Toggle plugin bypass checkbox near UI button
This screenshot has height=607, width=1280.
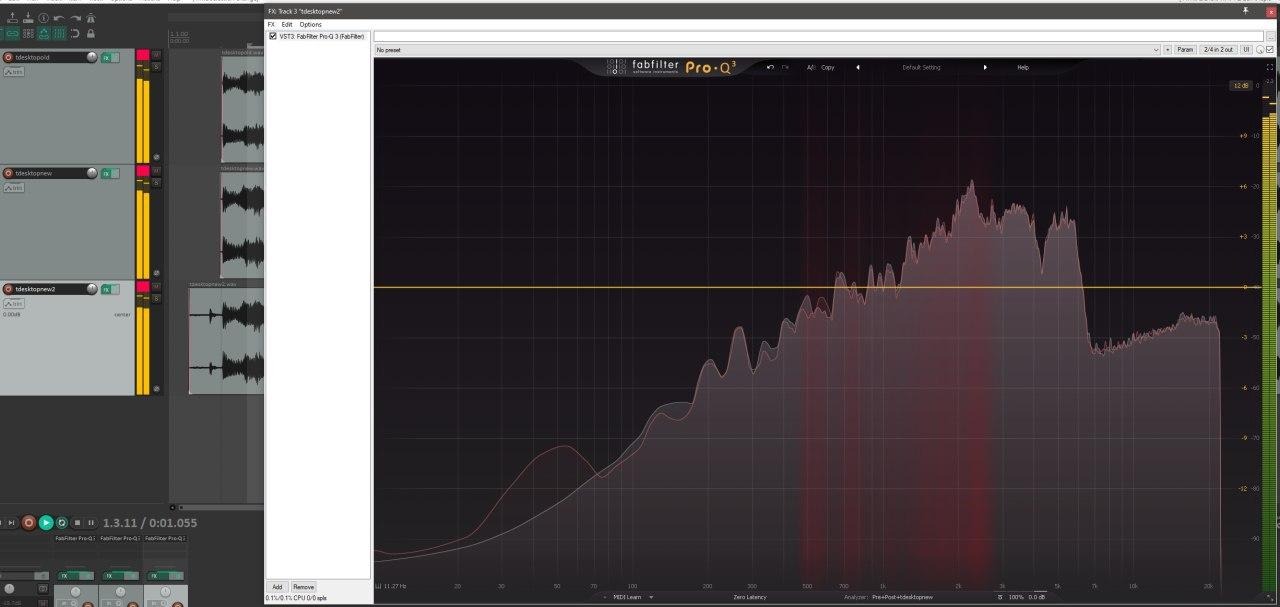(1270, 50)
